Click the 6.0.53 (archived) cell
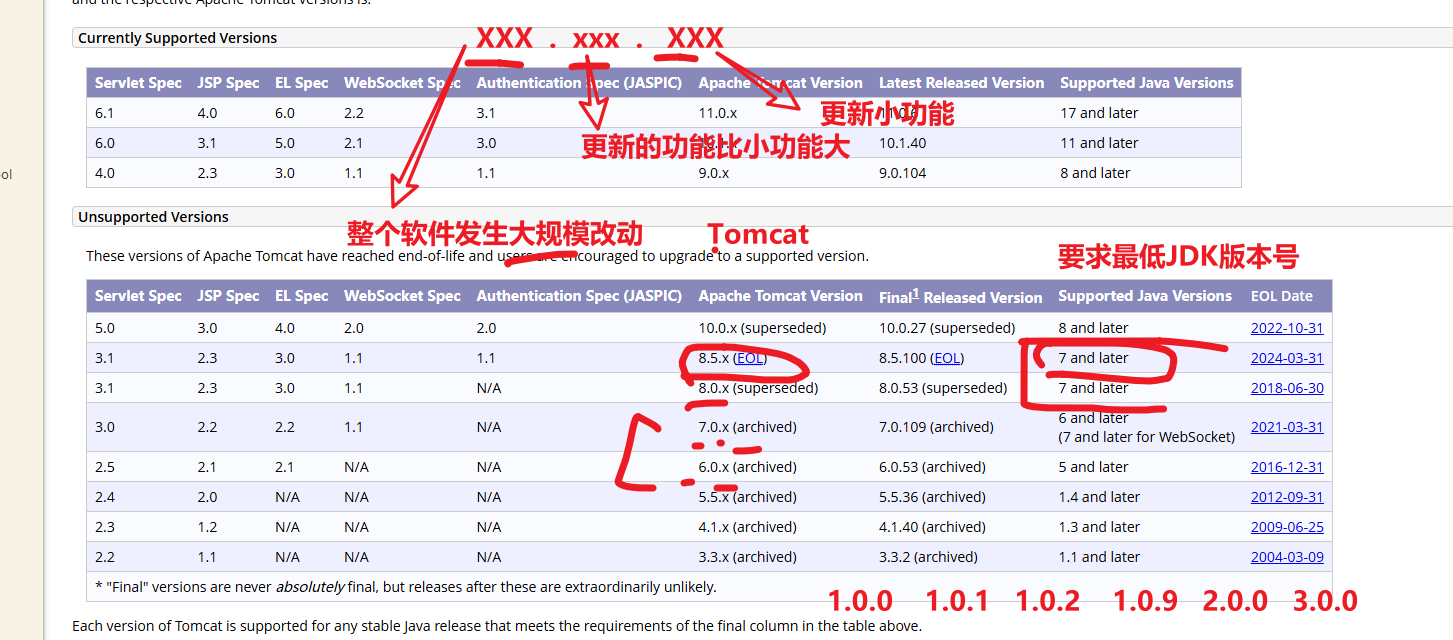This screenshot has width=1453, height=640. tap(932, 467)
